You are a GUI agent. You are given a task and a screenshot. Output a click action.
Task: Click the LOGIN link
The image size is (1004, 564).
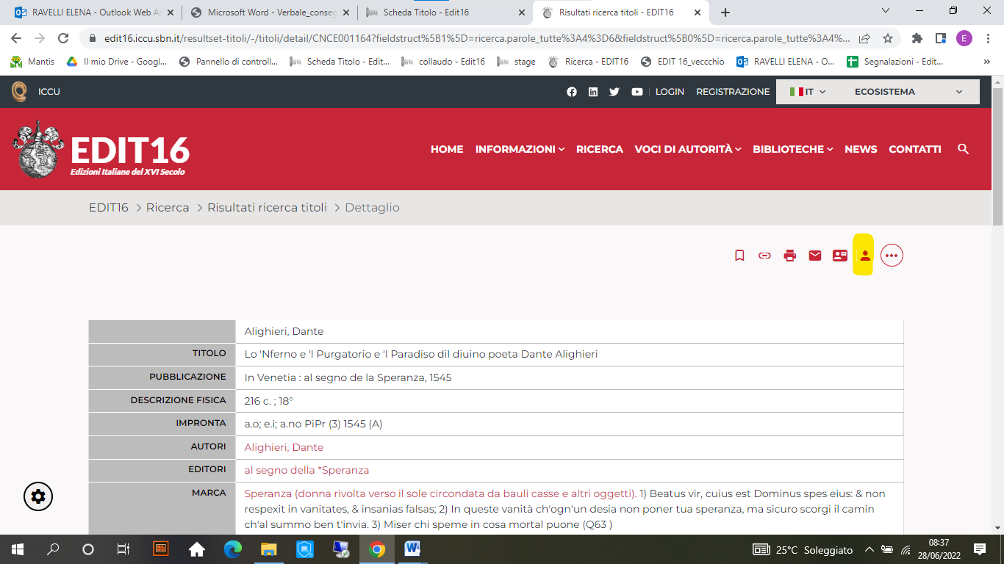point(670,92)
